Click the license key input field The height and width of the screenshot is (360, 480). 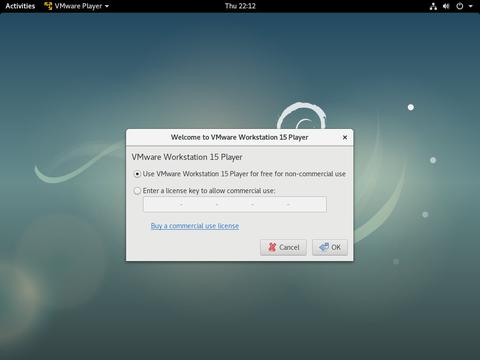235,204
